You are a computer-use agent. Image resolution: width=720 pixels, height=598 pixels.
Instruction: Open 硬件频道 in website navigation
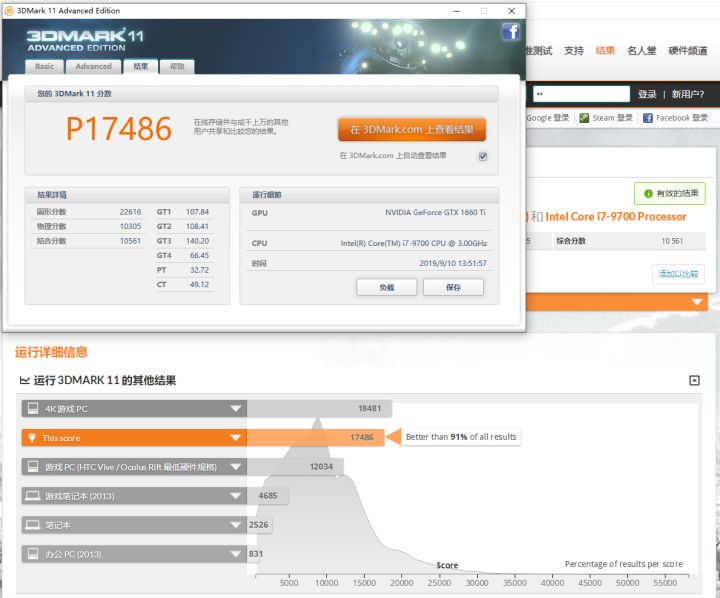point(688,51)
